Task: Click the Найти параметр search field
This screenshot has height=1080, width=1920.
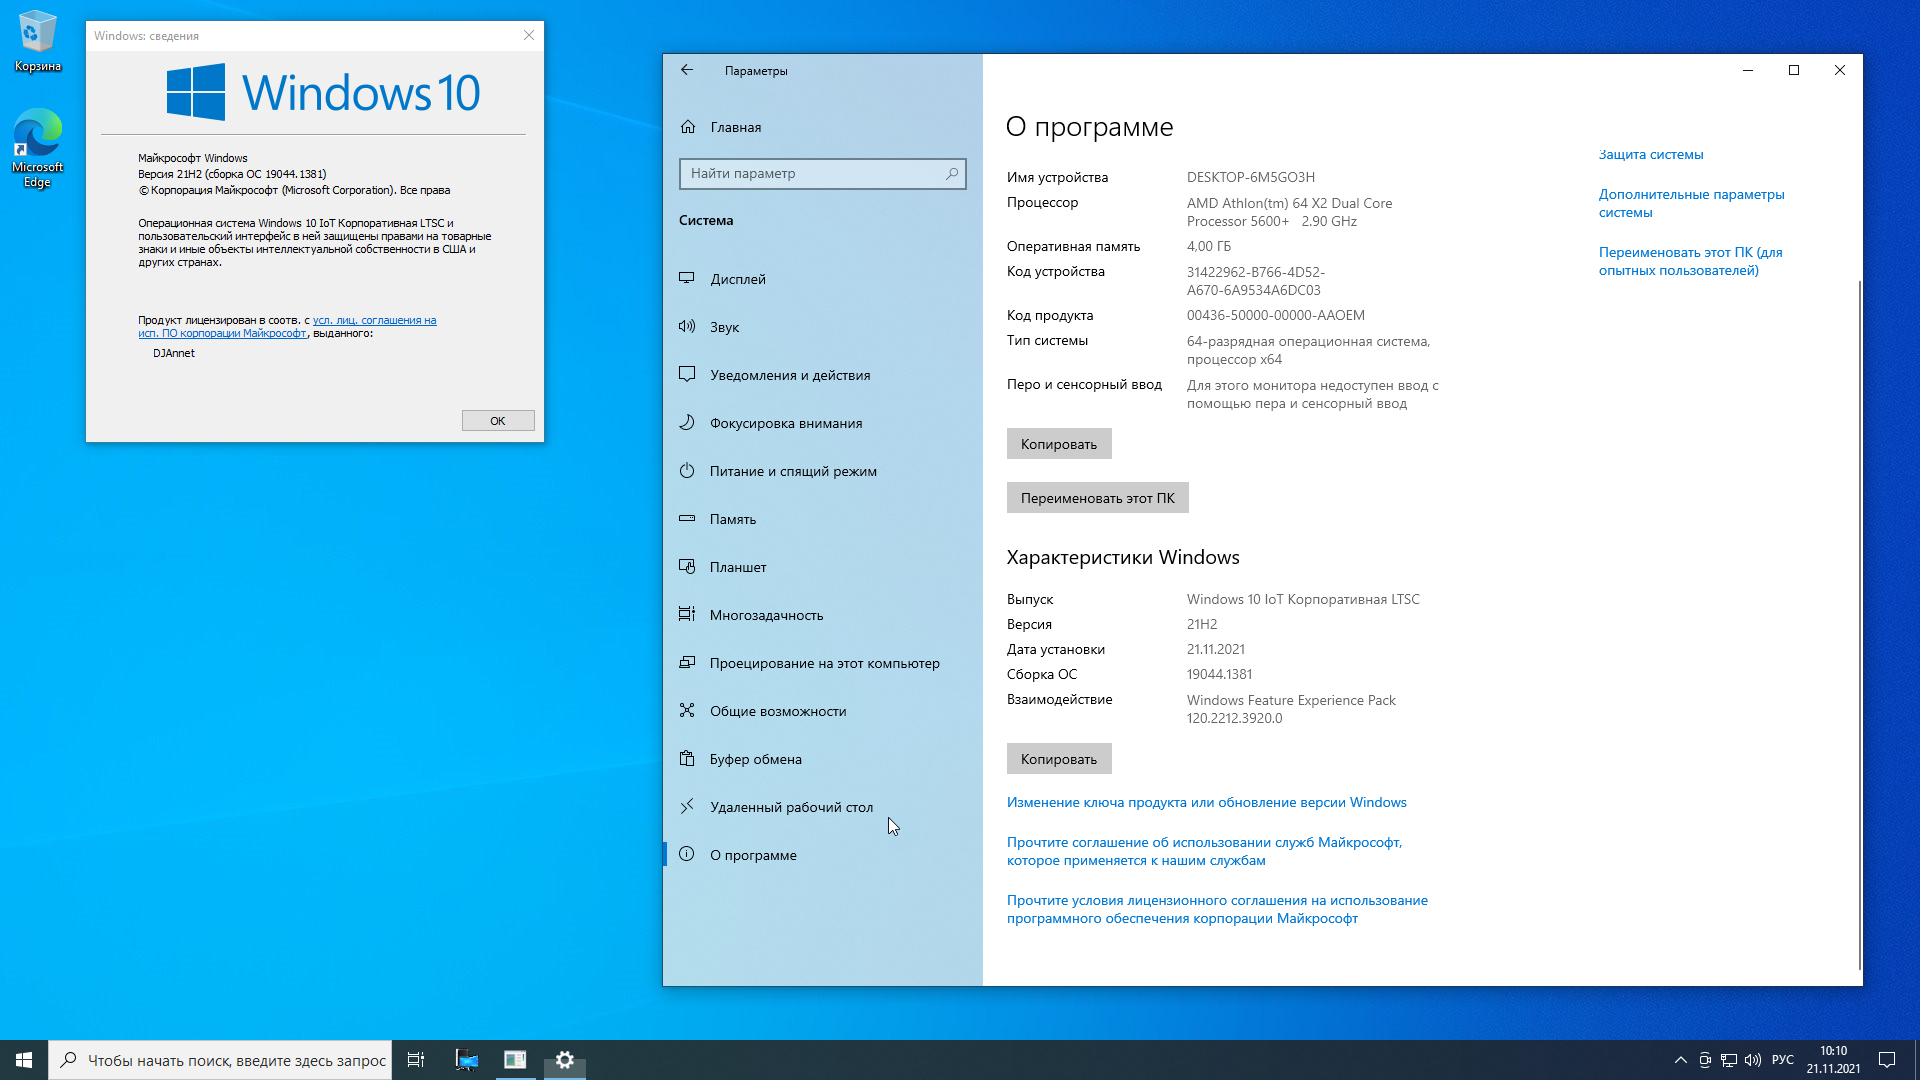Action: [810, 173]
